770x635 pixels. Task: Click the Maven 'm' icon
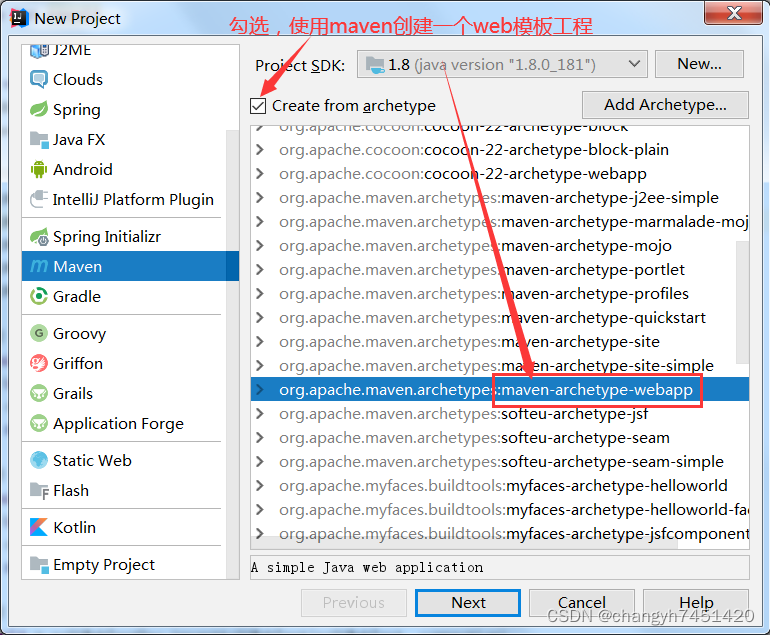(x=39, y=266)
